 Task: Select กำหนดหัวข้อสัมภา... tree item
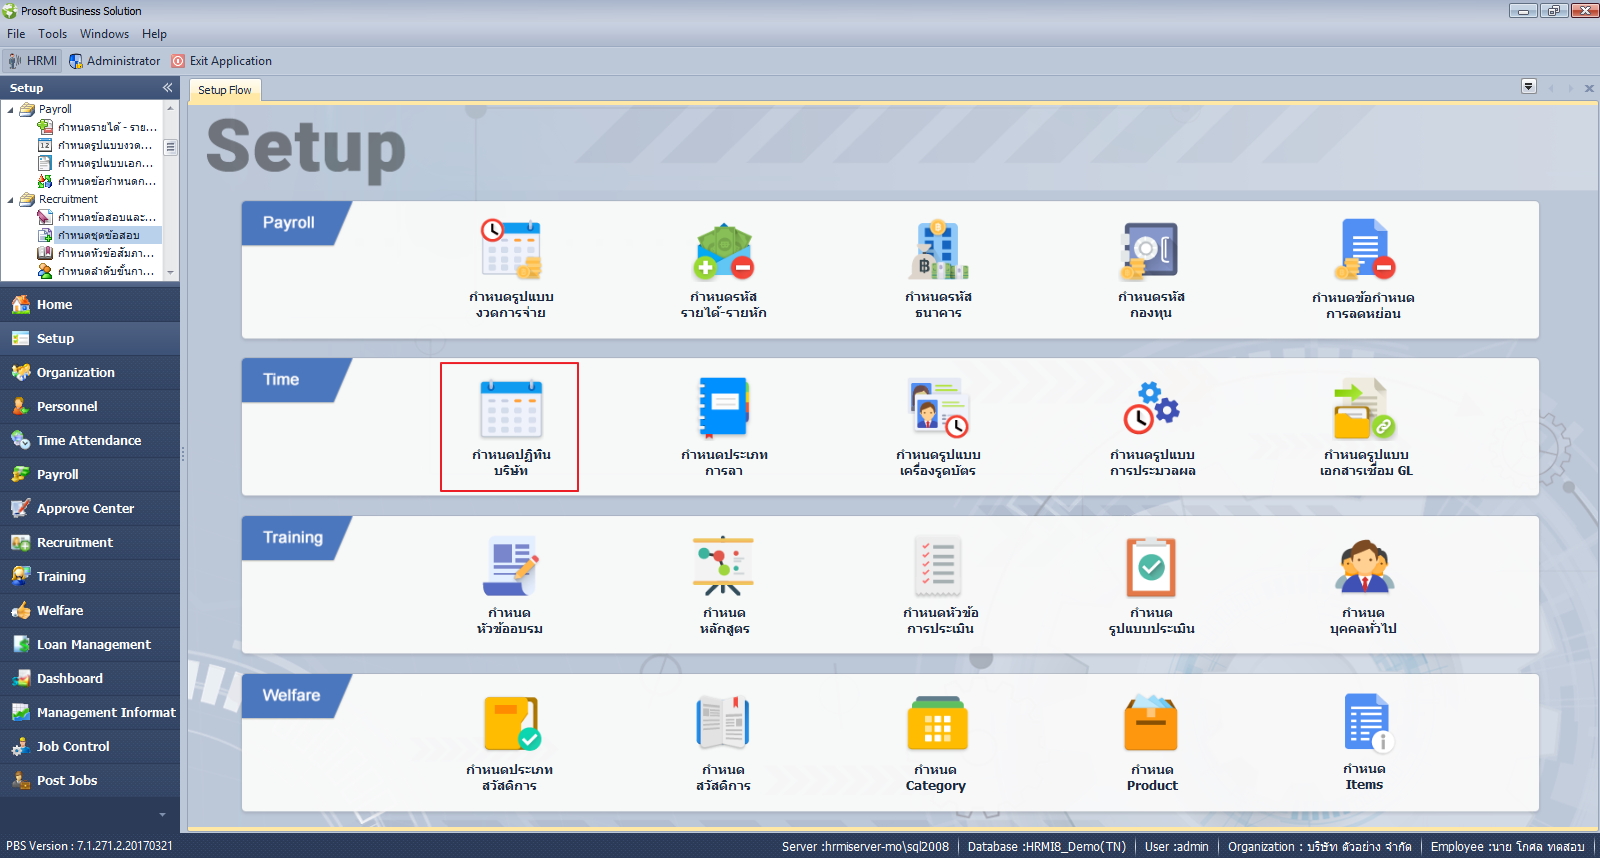click(97, 253)
